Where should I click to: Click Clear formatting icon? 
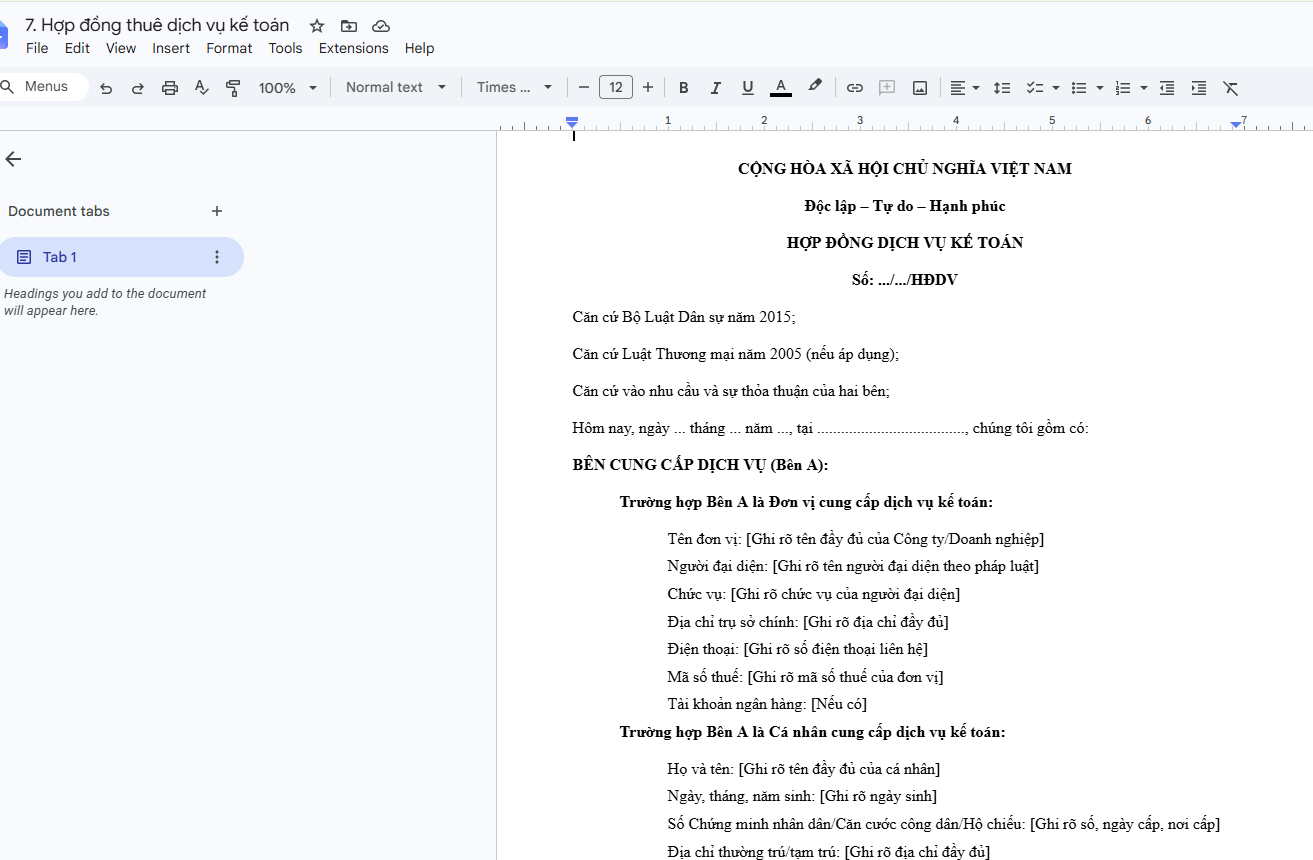coord(1231,88)
